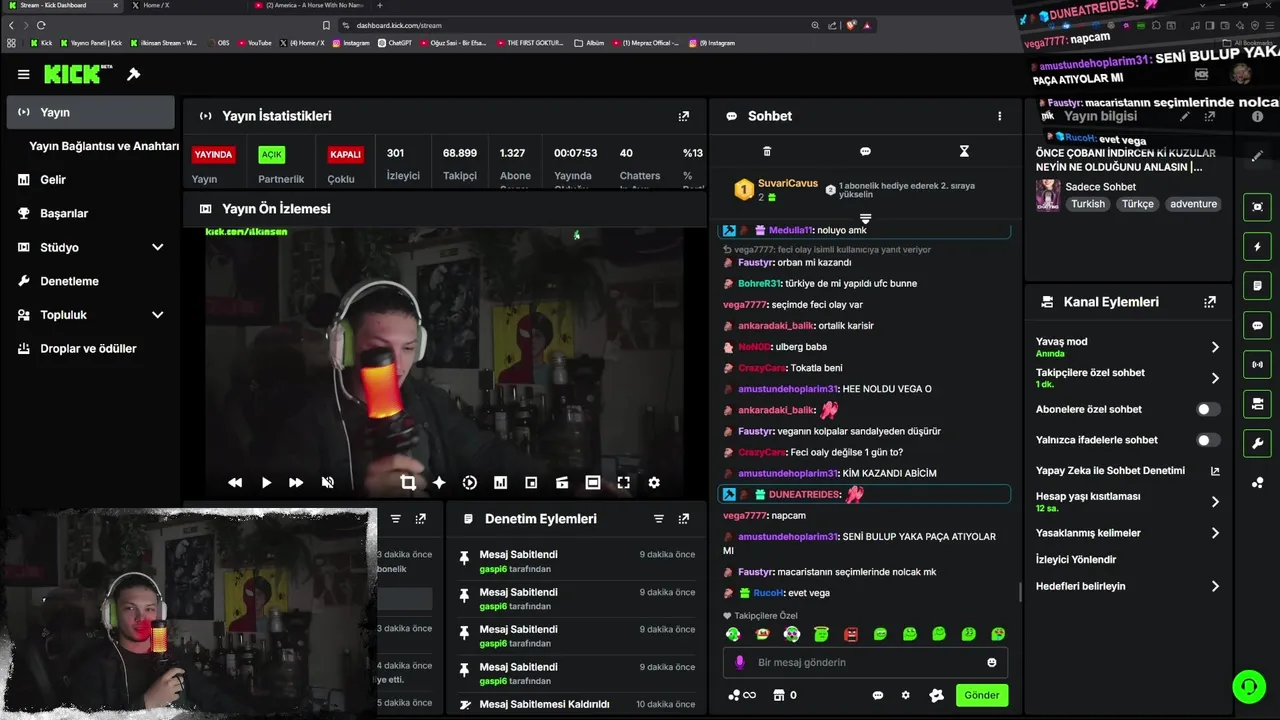1280x720 pixels.
Task: Toggle Yalnızca ifadelerle sohbet switch
Action: 1208,440
